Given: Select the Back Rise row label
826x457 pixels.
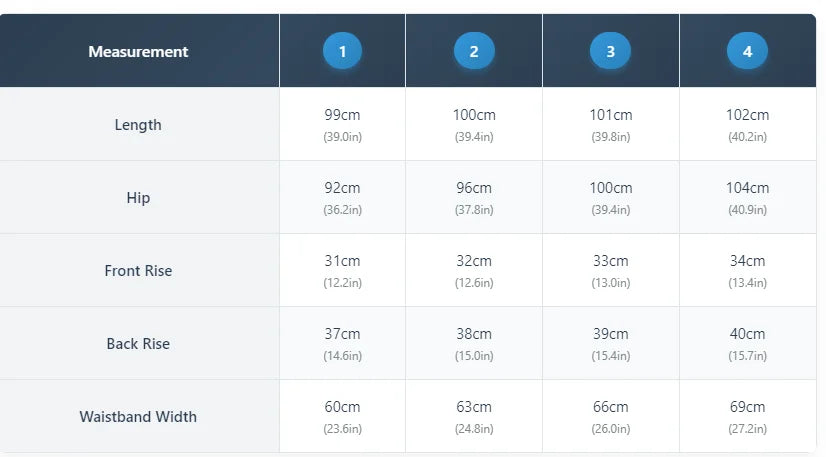Looking at the screenshot, I should [x=139, y=344].
